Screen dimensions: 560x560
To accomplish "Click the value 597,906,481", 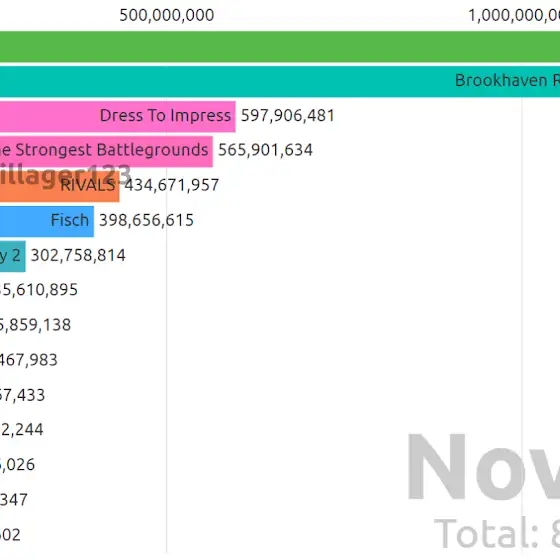I will point(288,116).
